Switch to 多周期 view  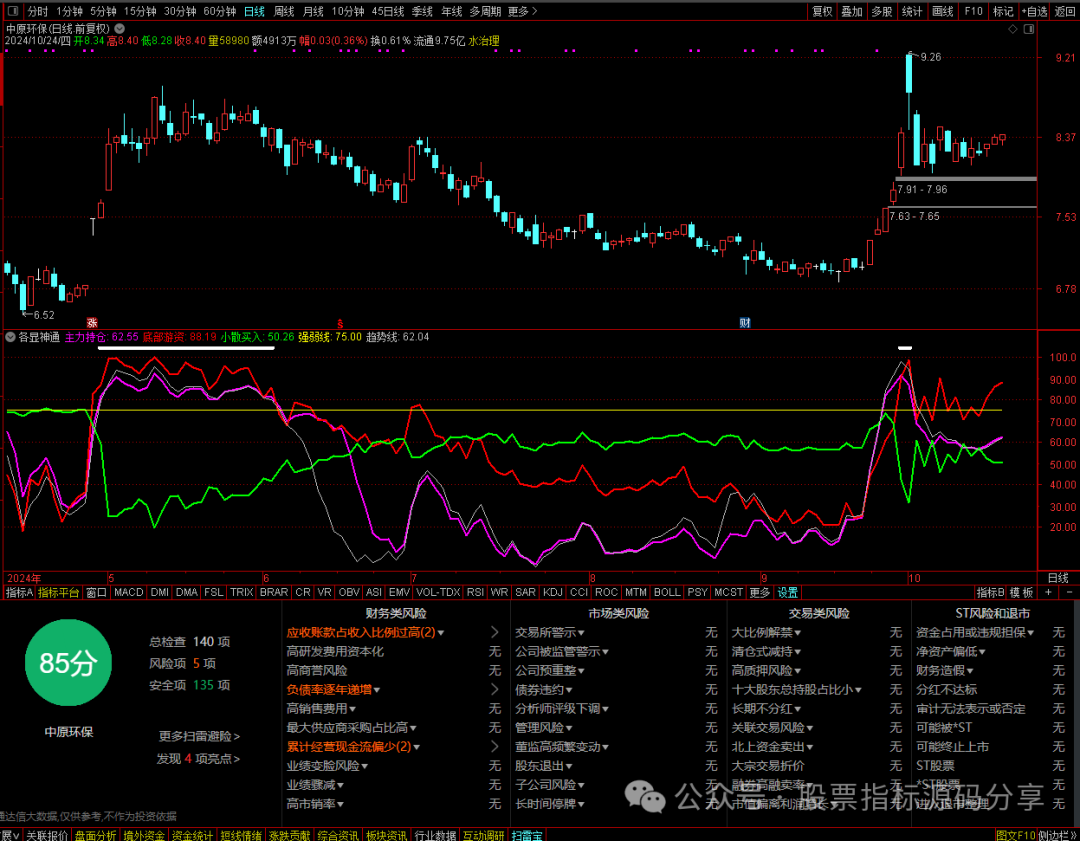[x=485, y=11]
